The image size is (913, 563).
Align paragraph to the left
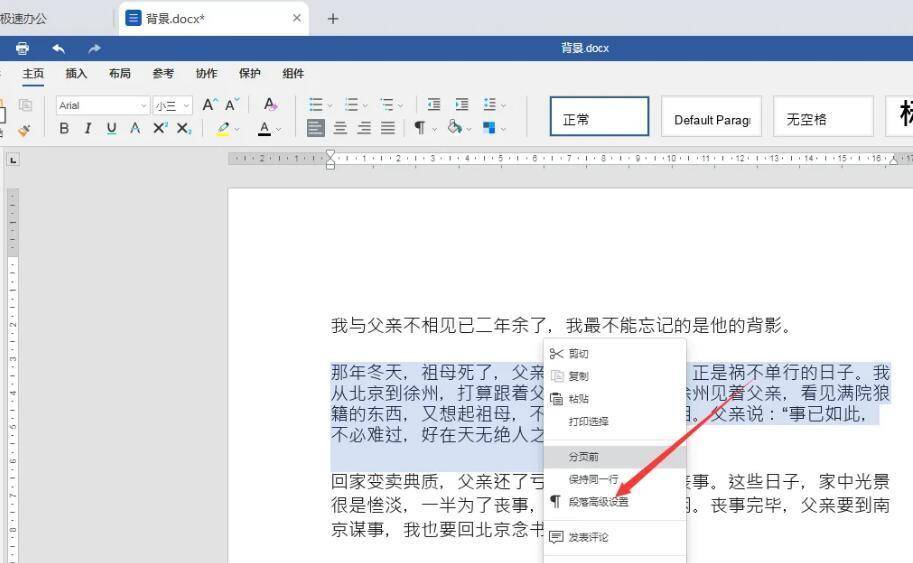(316, 128)
